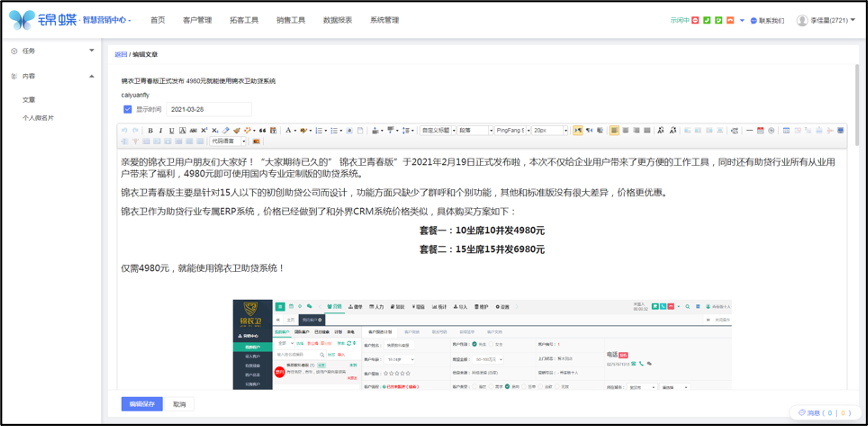868x427 pixels.
Task: Click the 套餐二：15坐席15并发6980元 line
Action: pos(482,249)
